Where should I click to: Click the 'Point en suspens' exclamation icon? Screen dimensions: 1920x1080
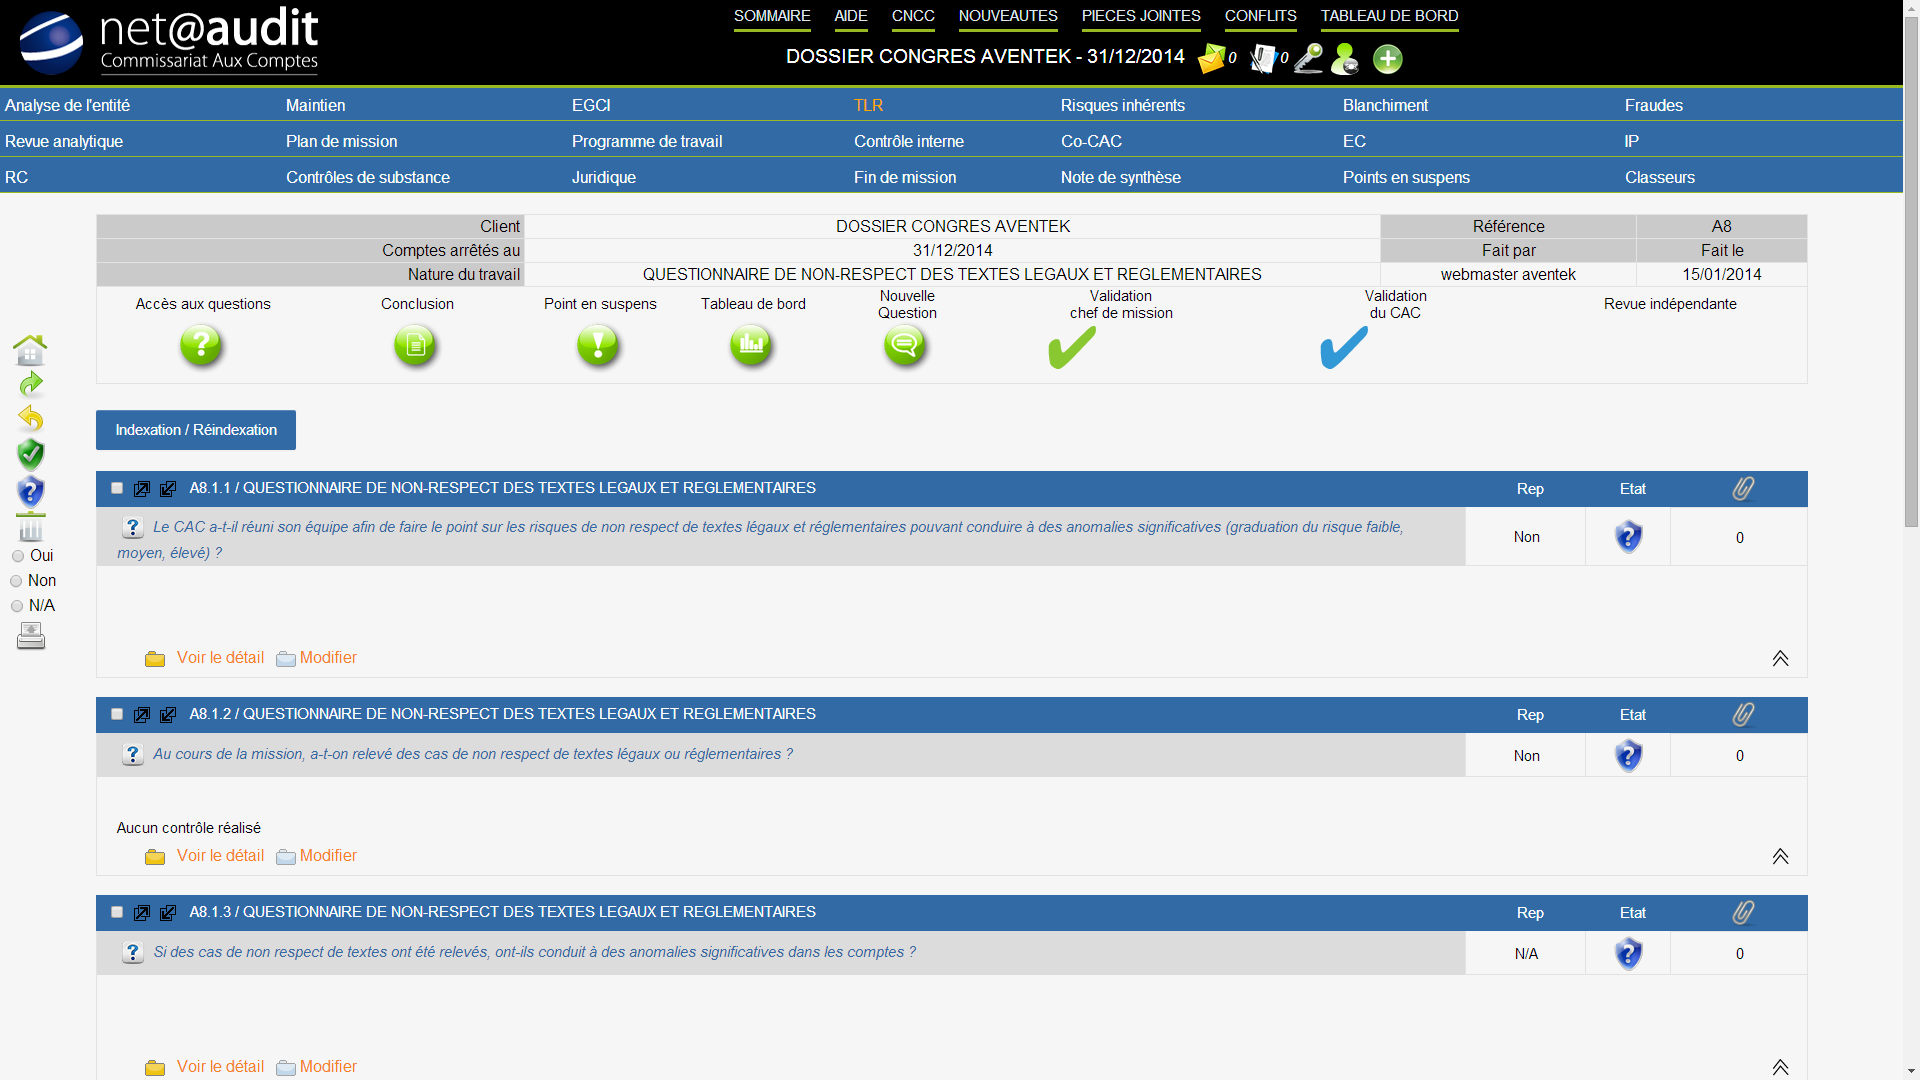[x=598, y=346]
